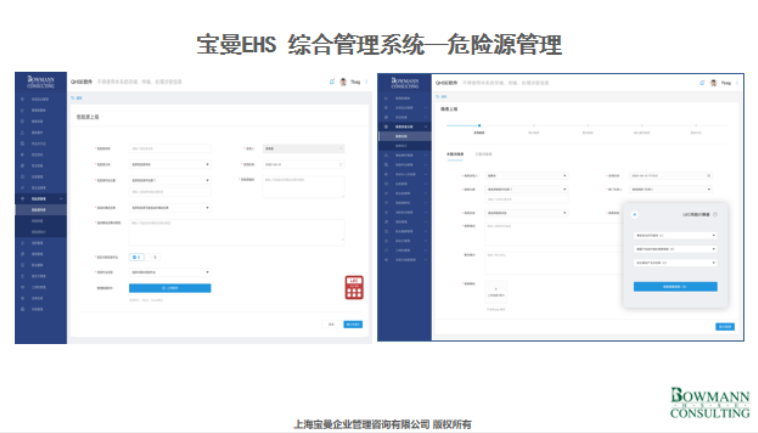
Task: Open the vertical dots menu in the 危险源上报 window
Action: coord(366,82)
